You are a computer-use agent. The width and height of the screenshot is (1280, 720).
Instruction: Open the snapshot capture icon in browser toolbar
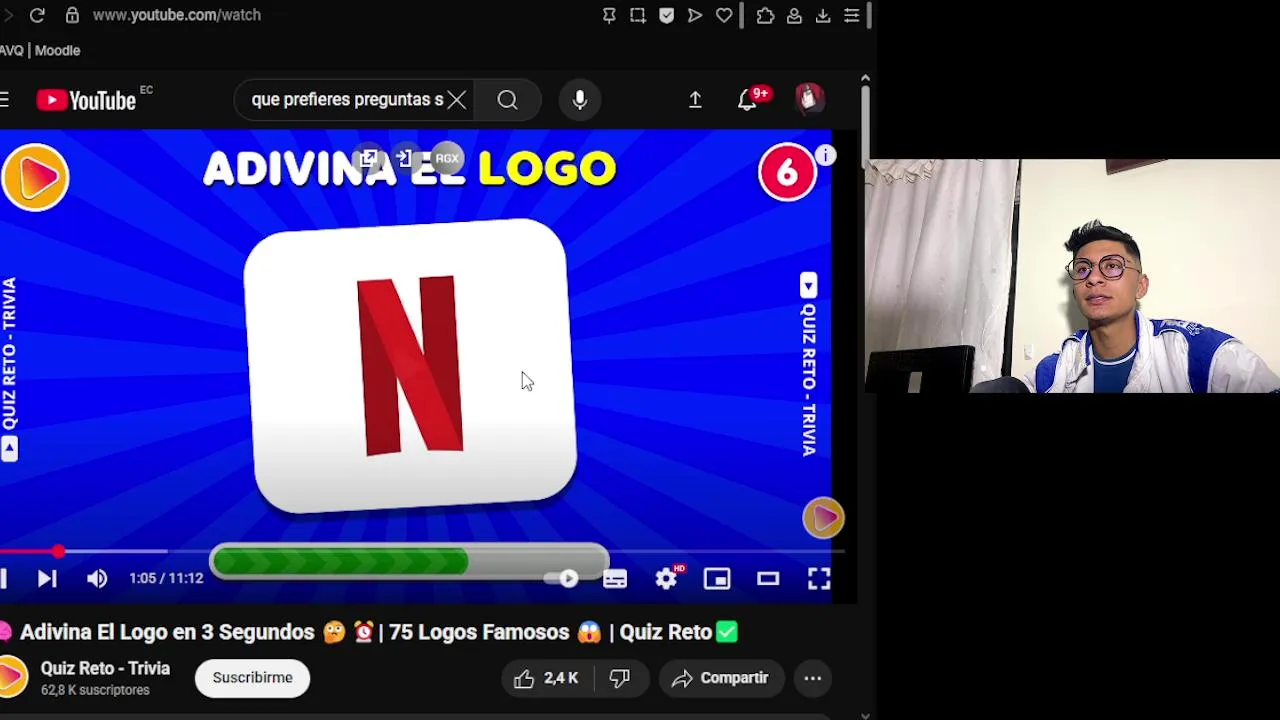[638, 15]
